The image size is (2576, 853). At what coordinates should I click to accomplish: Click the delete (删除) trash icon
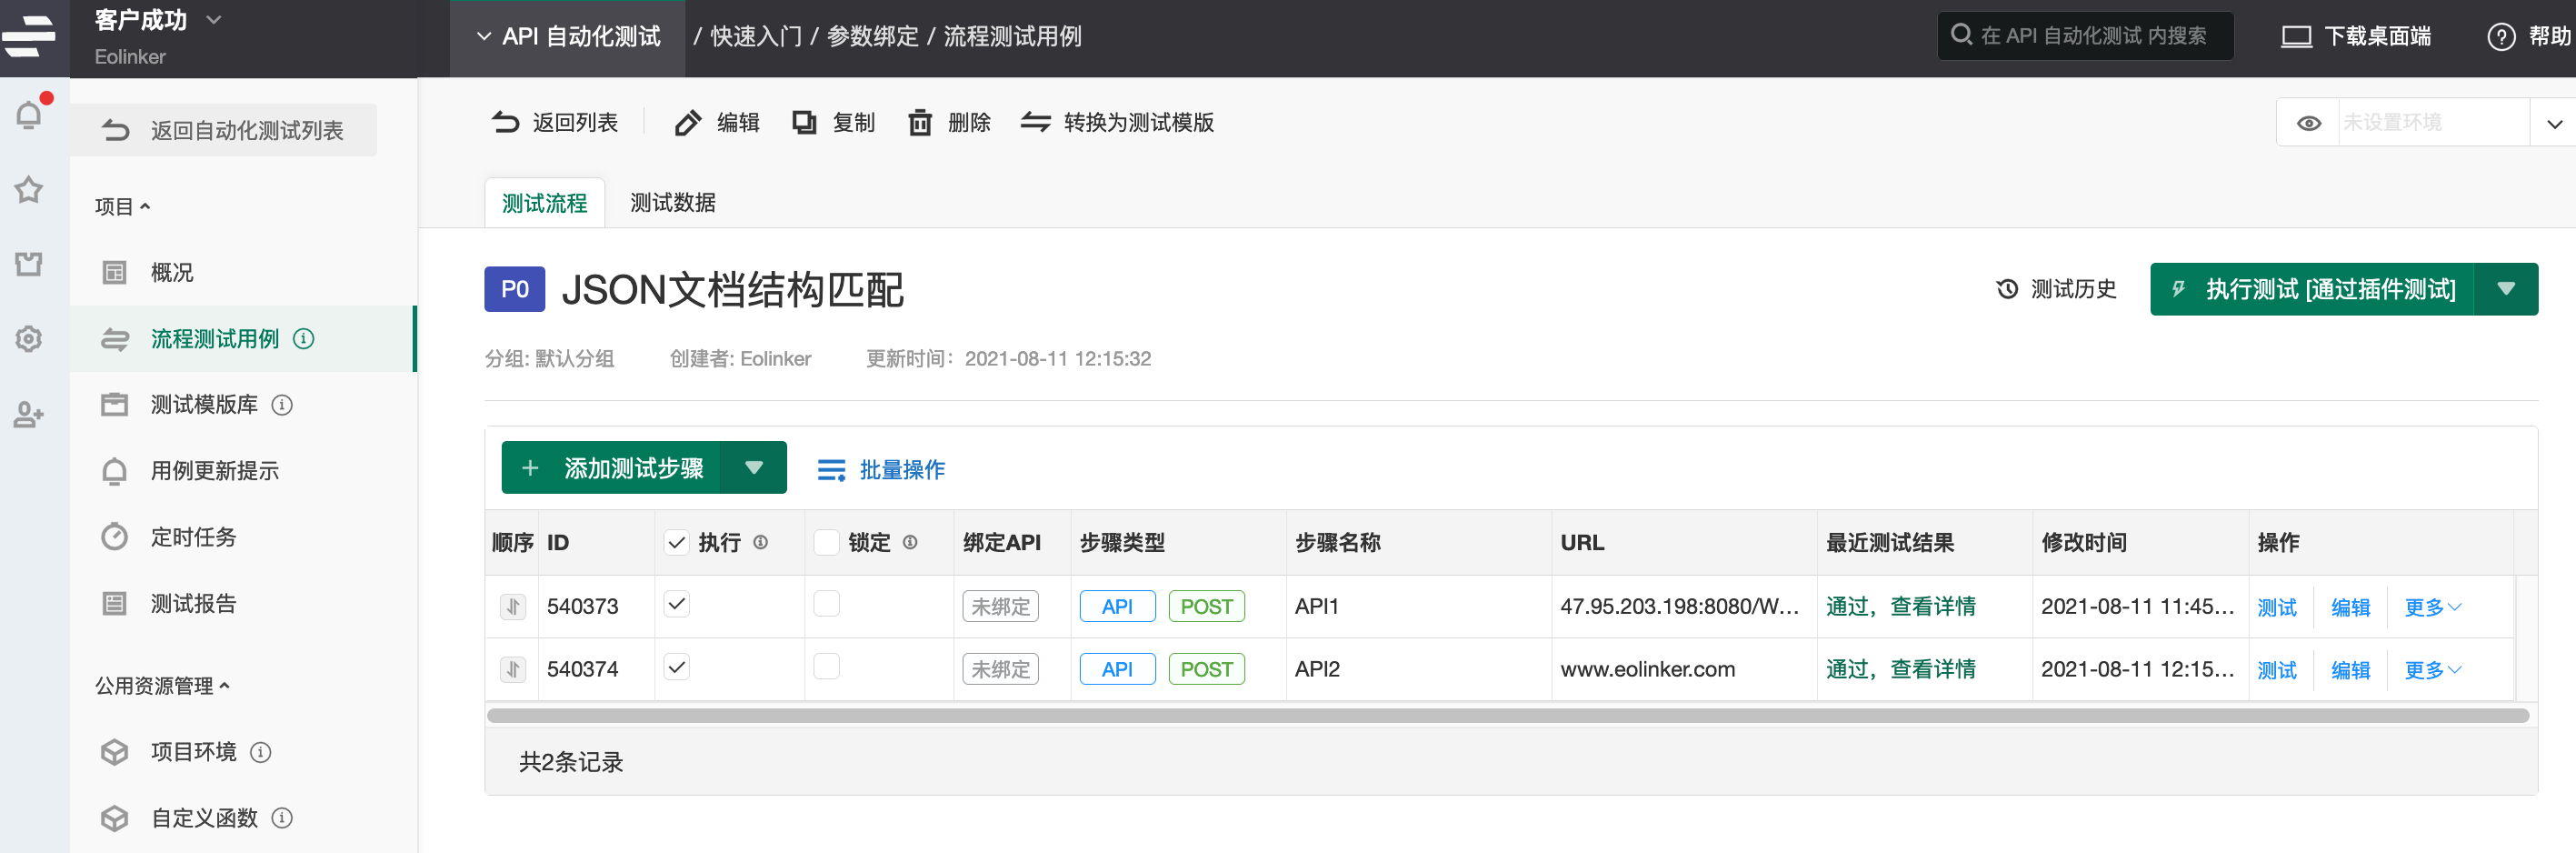point(919,123)
